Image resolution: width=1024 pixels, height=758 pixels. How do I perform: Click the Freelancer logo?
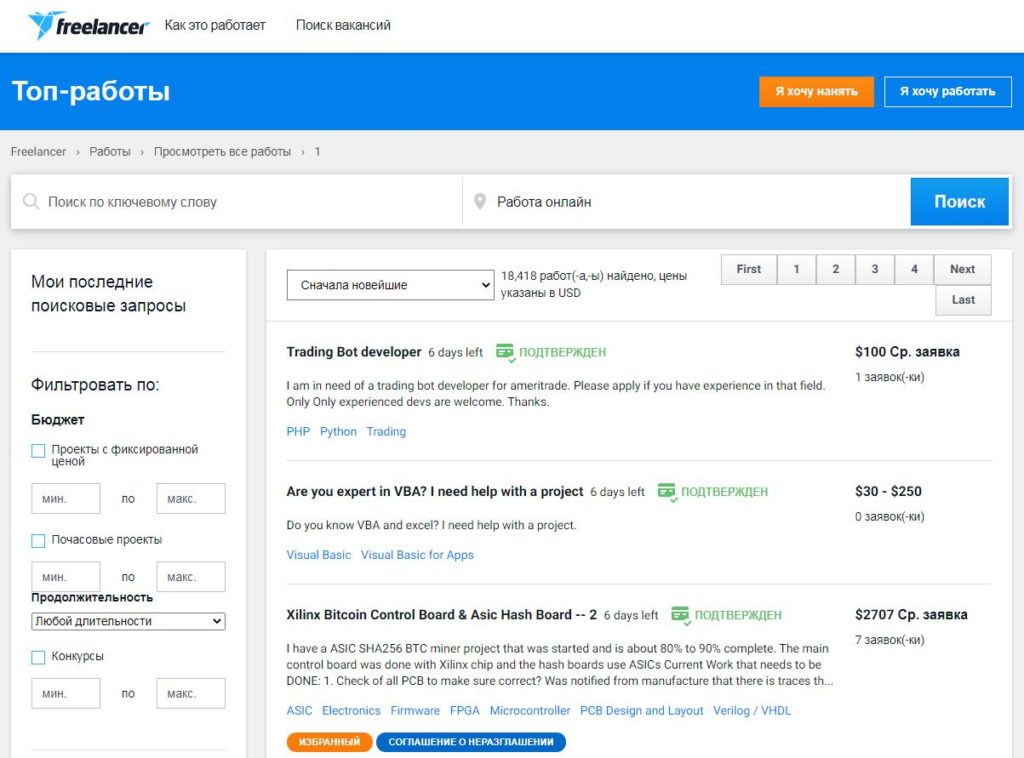(x=89, y=25)
